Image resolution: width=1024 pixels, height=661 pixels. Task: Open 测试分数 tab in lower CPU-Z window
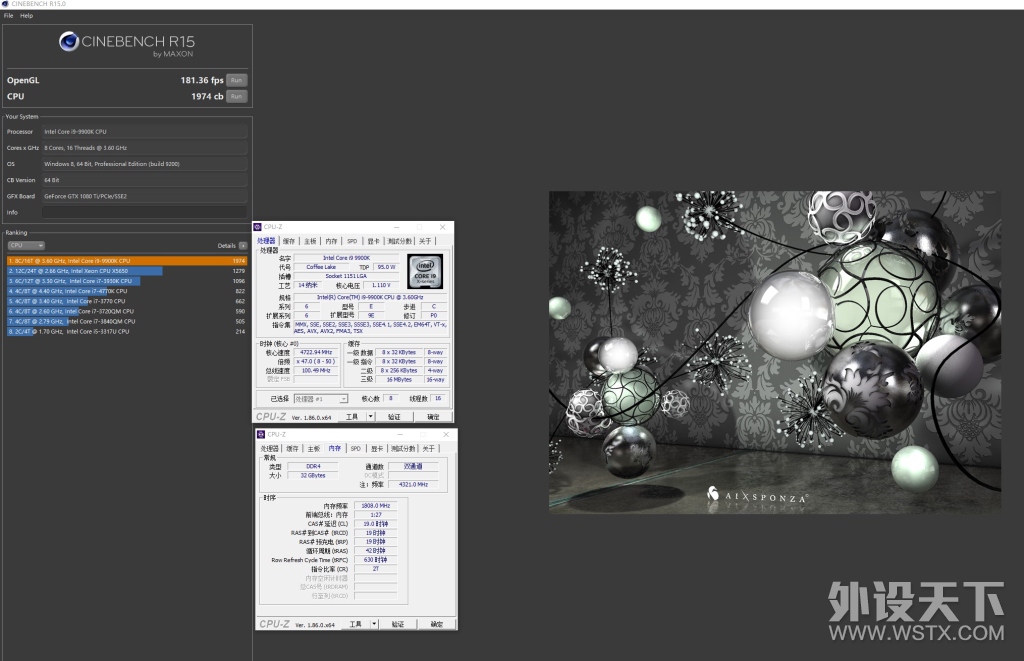tap(403, 449)
